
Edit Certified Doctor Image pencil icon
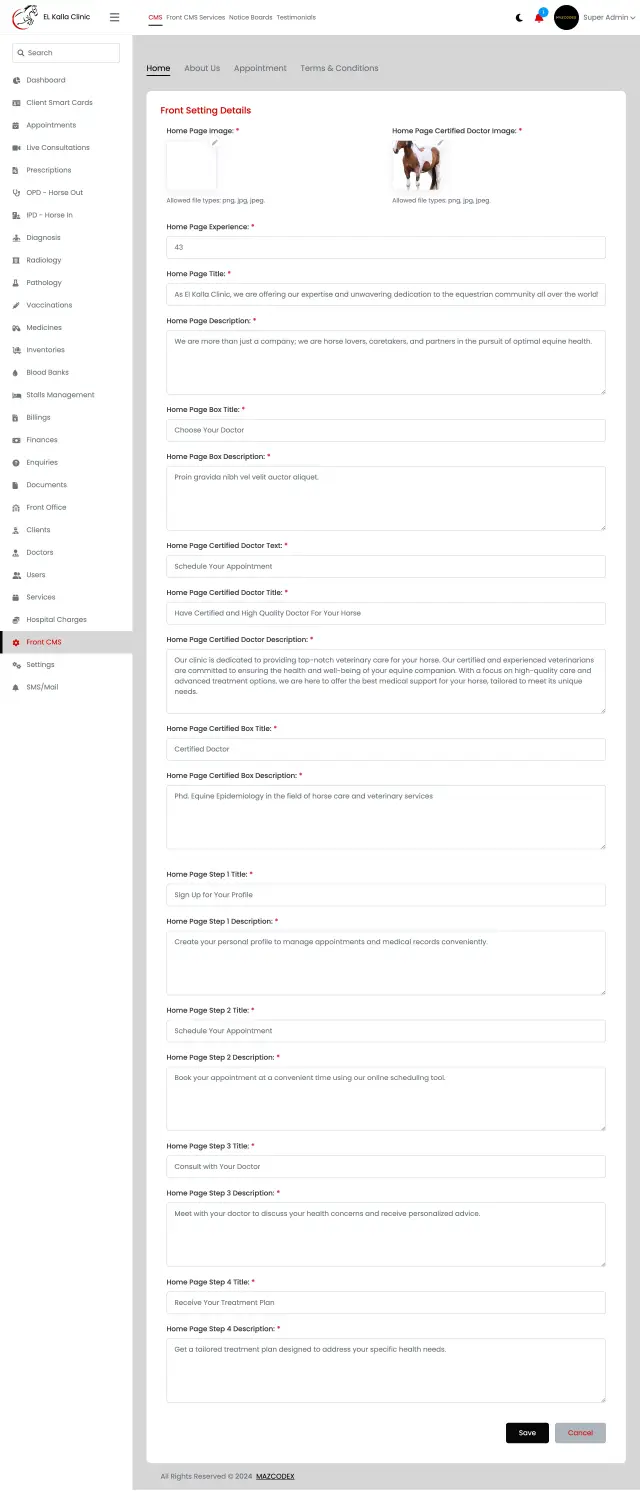click(x=440, y=143)
